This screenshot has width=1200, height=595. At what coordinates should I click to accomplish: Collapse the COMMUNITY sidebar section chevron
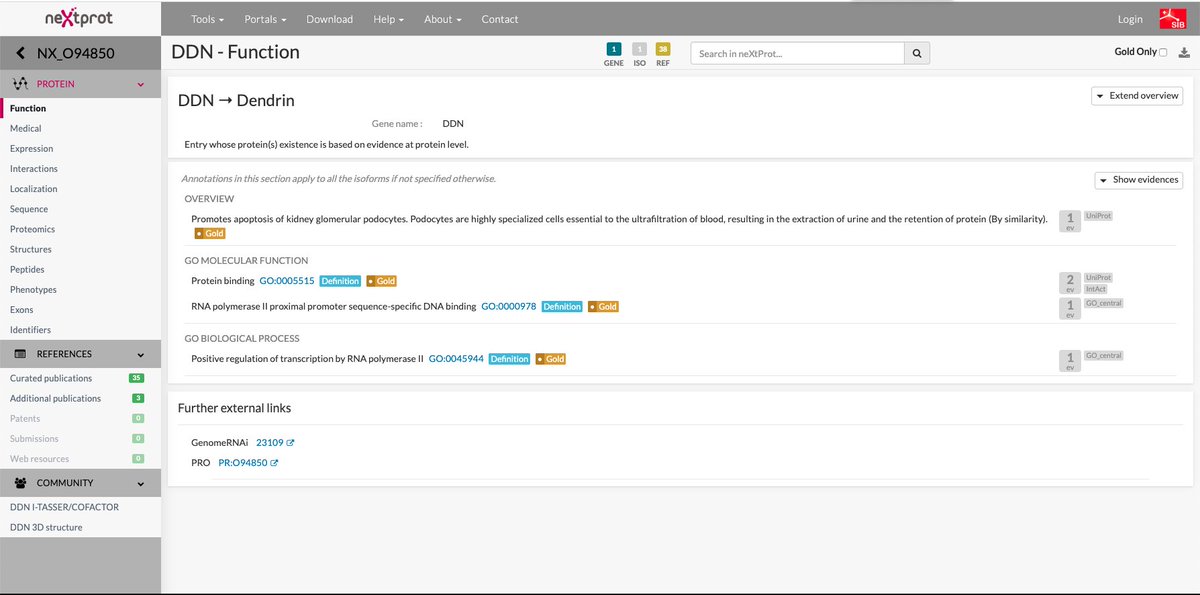140,483
